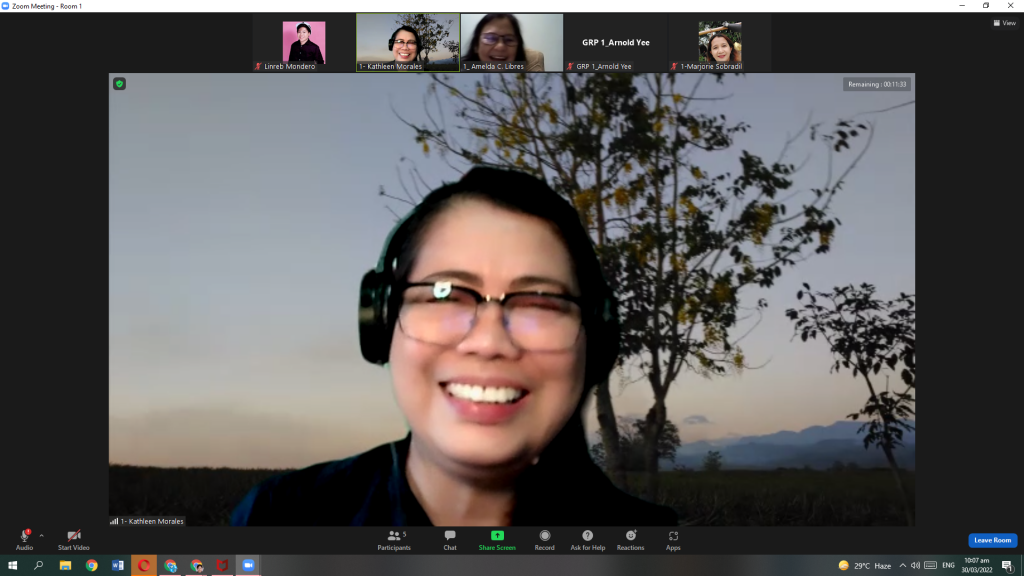1024x576 pixels.
Task: Open the taskbar clock and date
Action: 976,566
